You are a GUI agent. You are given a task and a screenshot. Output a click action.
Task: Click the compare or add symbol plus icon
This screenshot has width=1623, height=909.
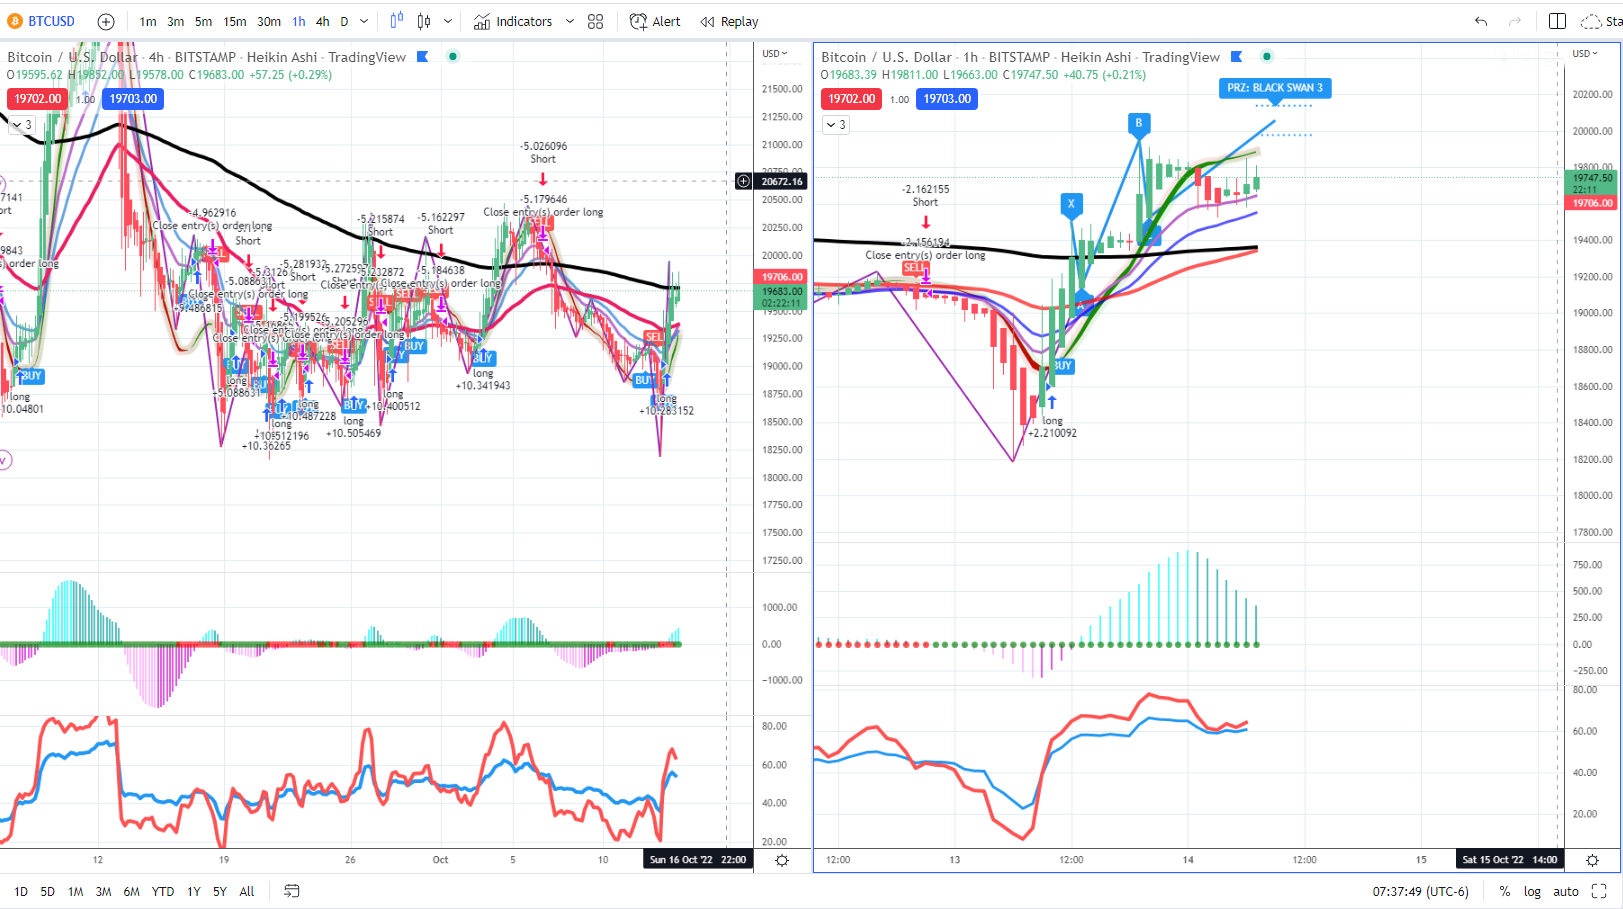[106, 21]
